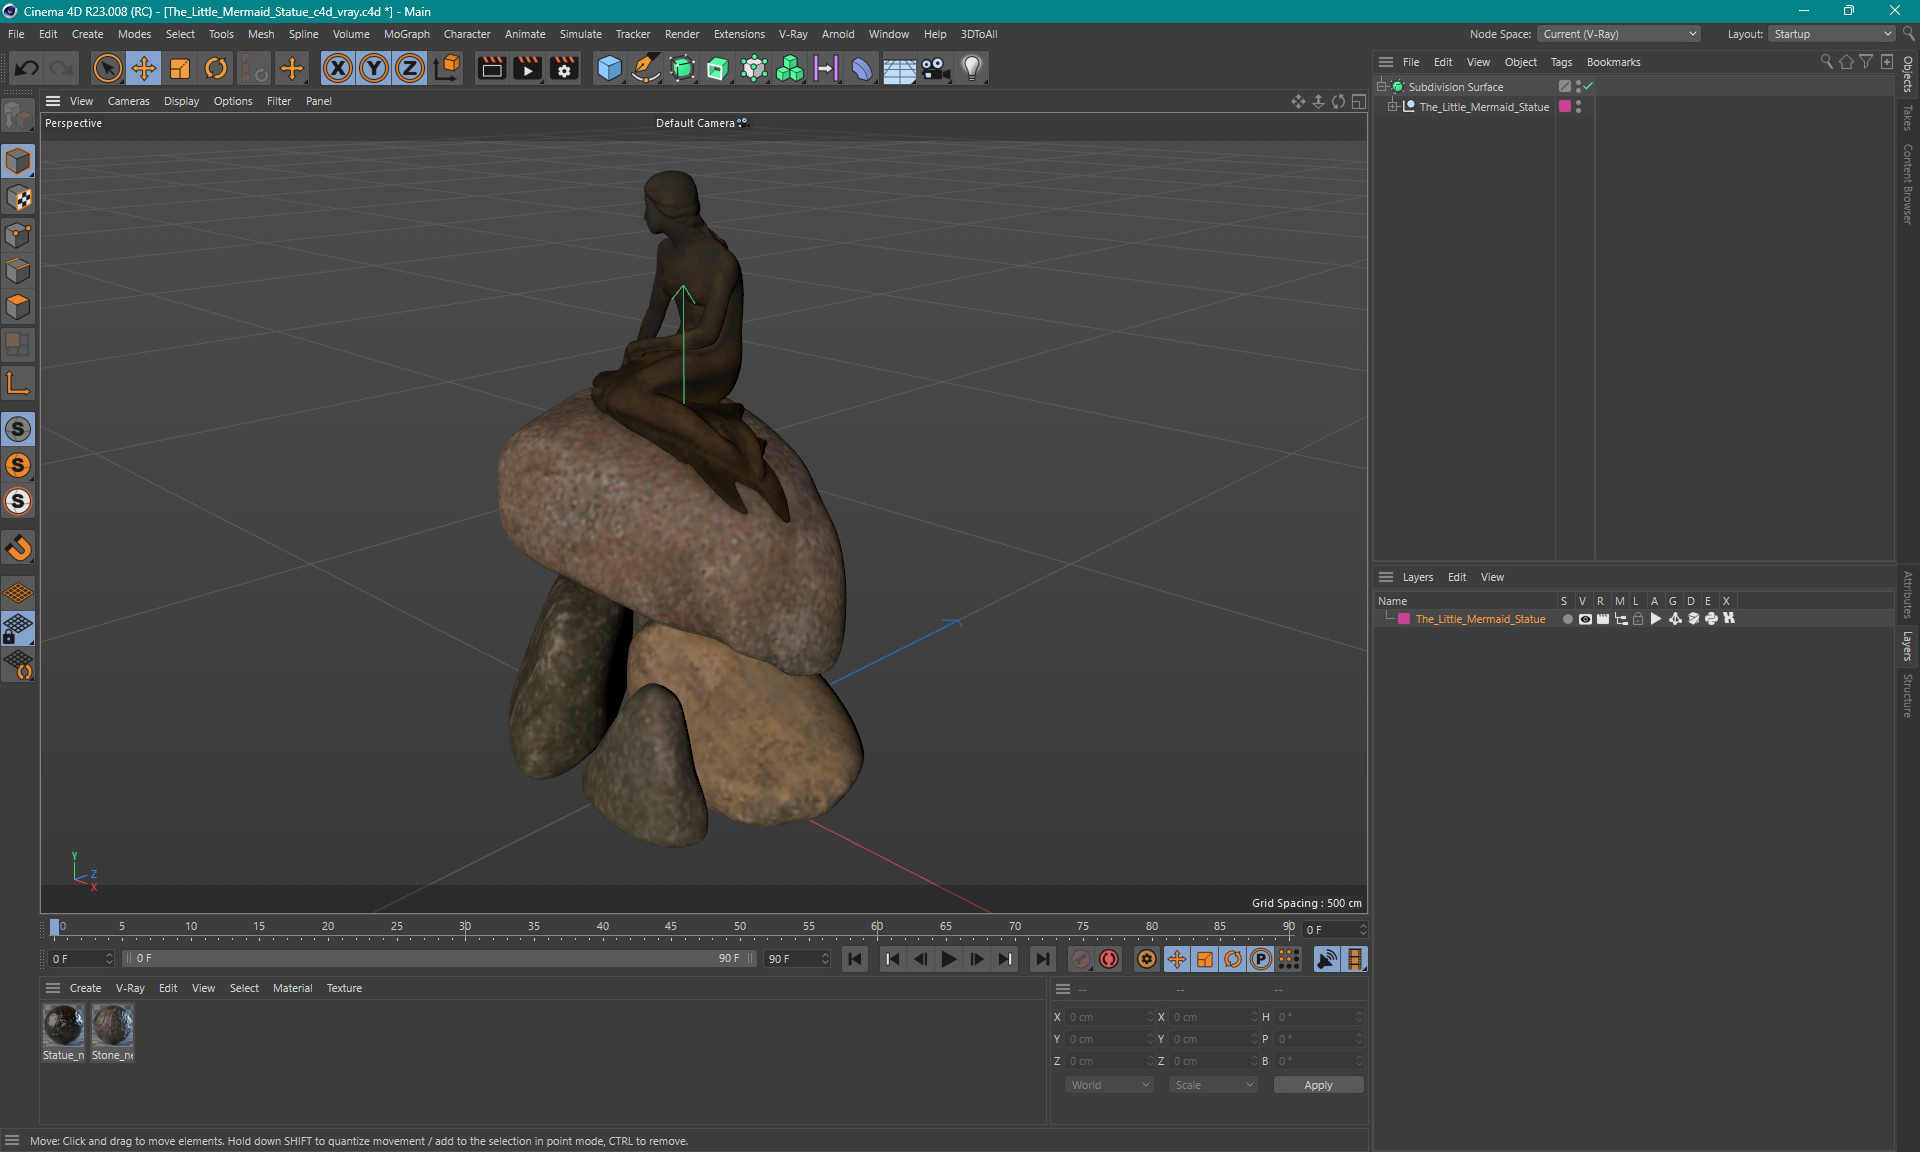Switch to Polygons mode
Image resolution: width=1920 pixels, height=1152 pixels.
click(18, 307)
